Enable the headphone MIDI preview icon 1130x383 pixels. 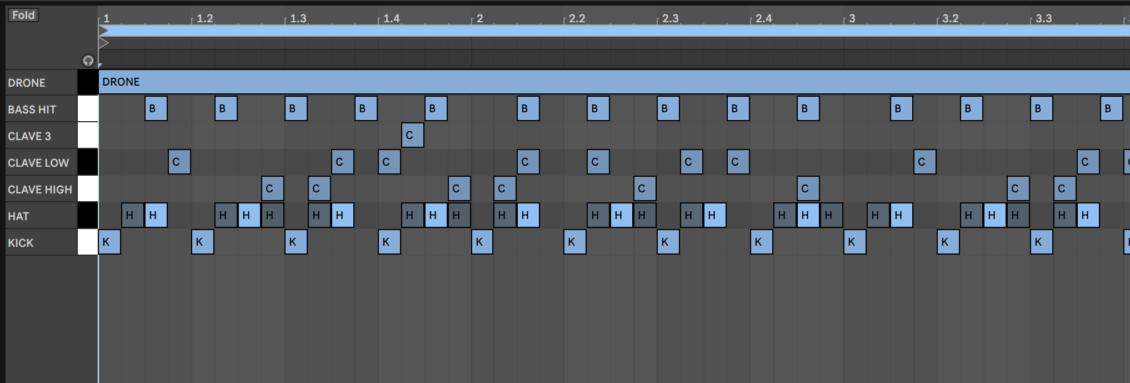(x=88, y=61)
